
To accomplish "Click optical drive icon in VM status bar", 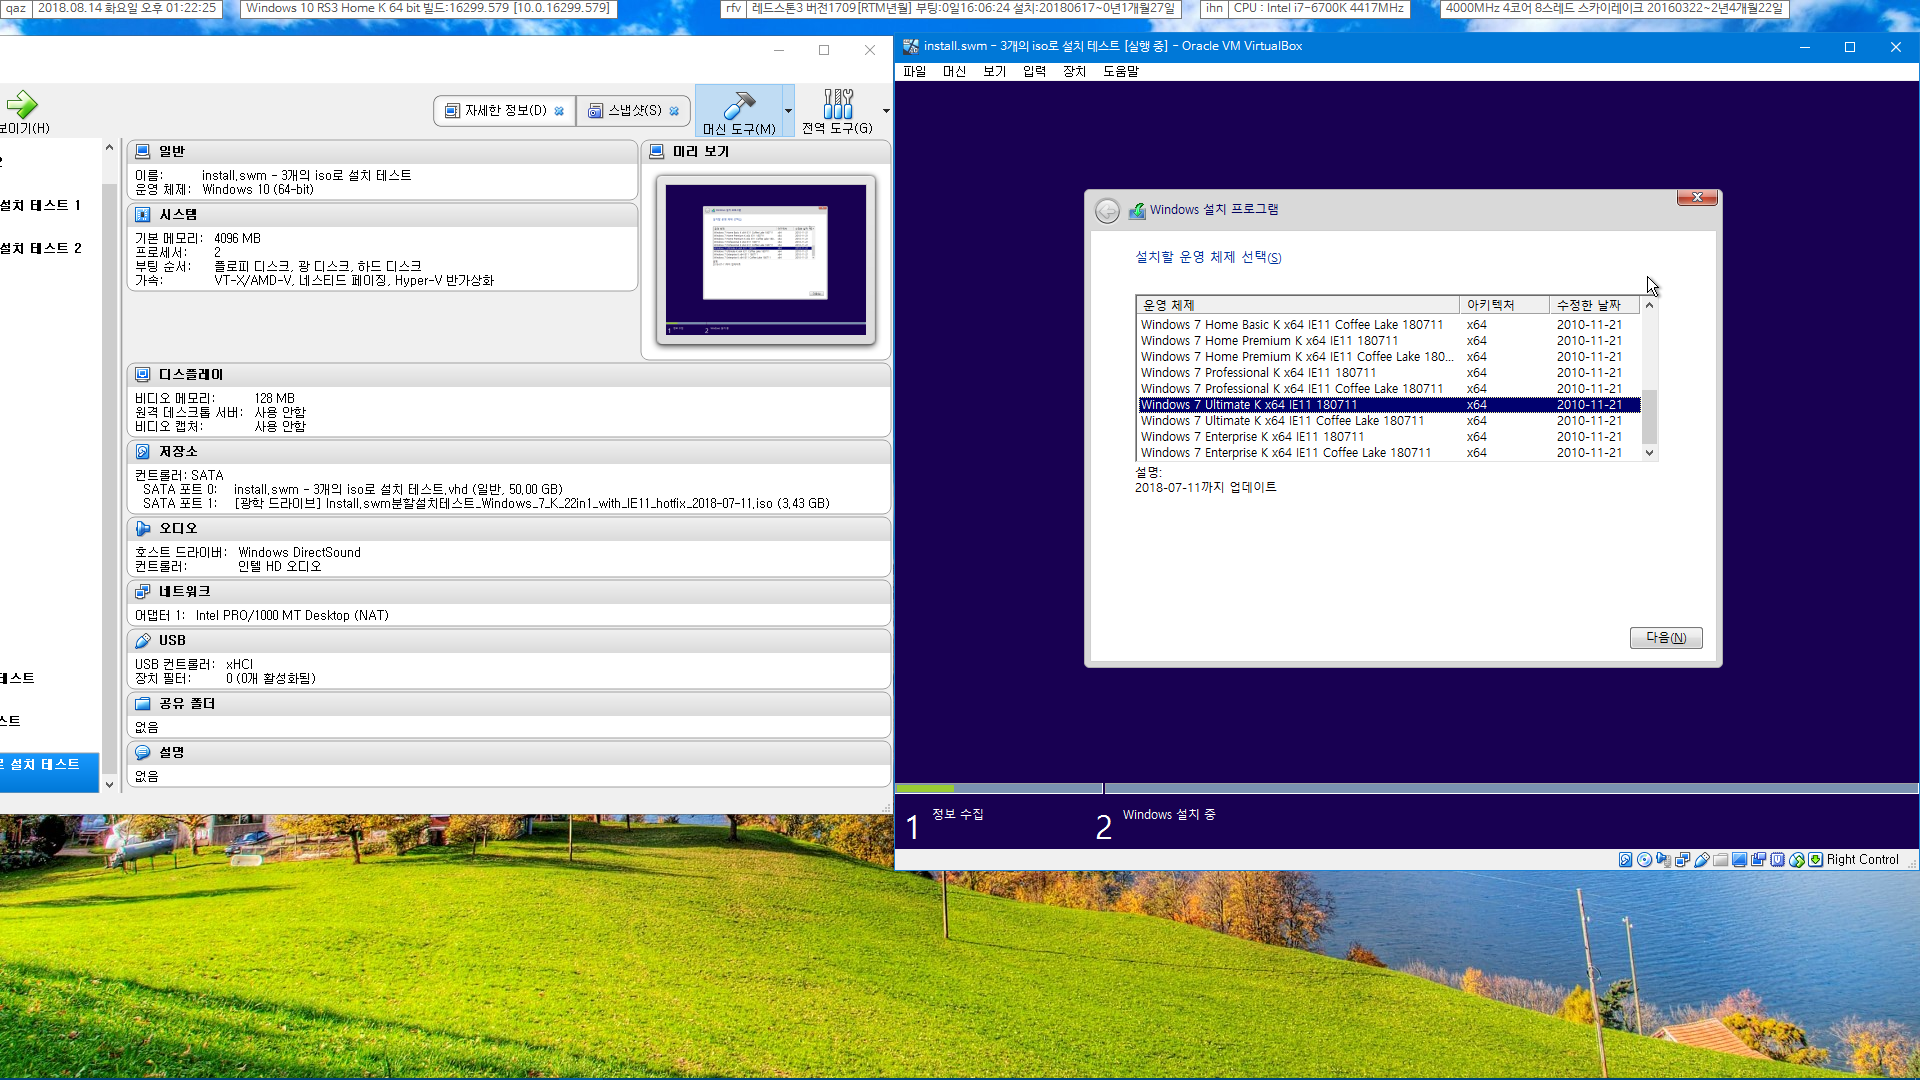I will point(1644,860).
